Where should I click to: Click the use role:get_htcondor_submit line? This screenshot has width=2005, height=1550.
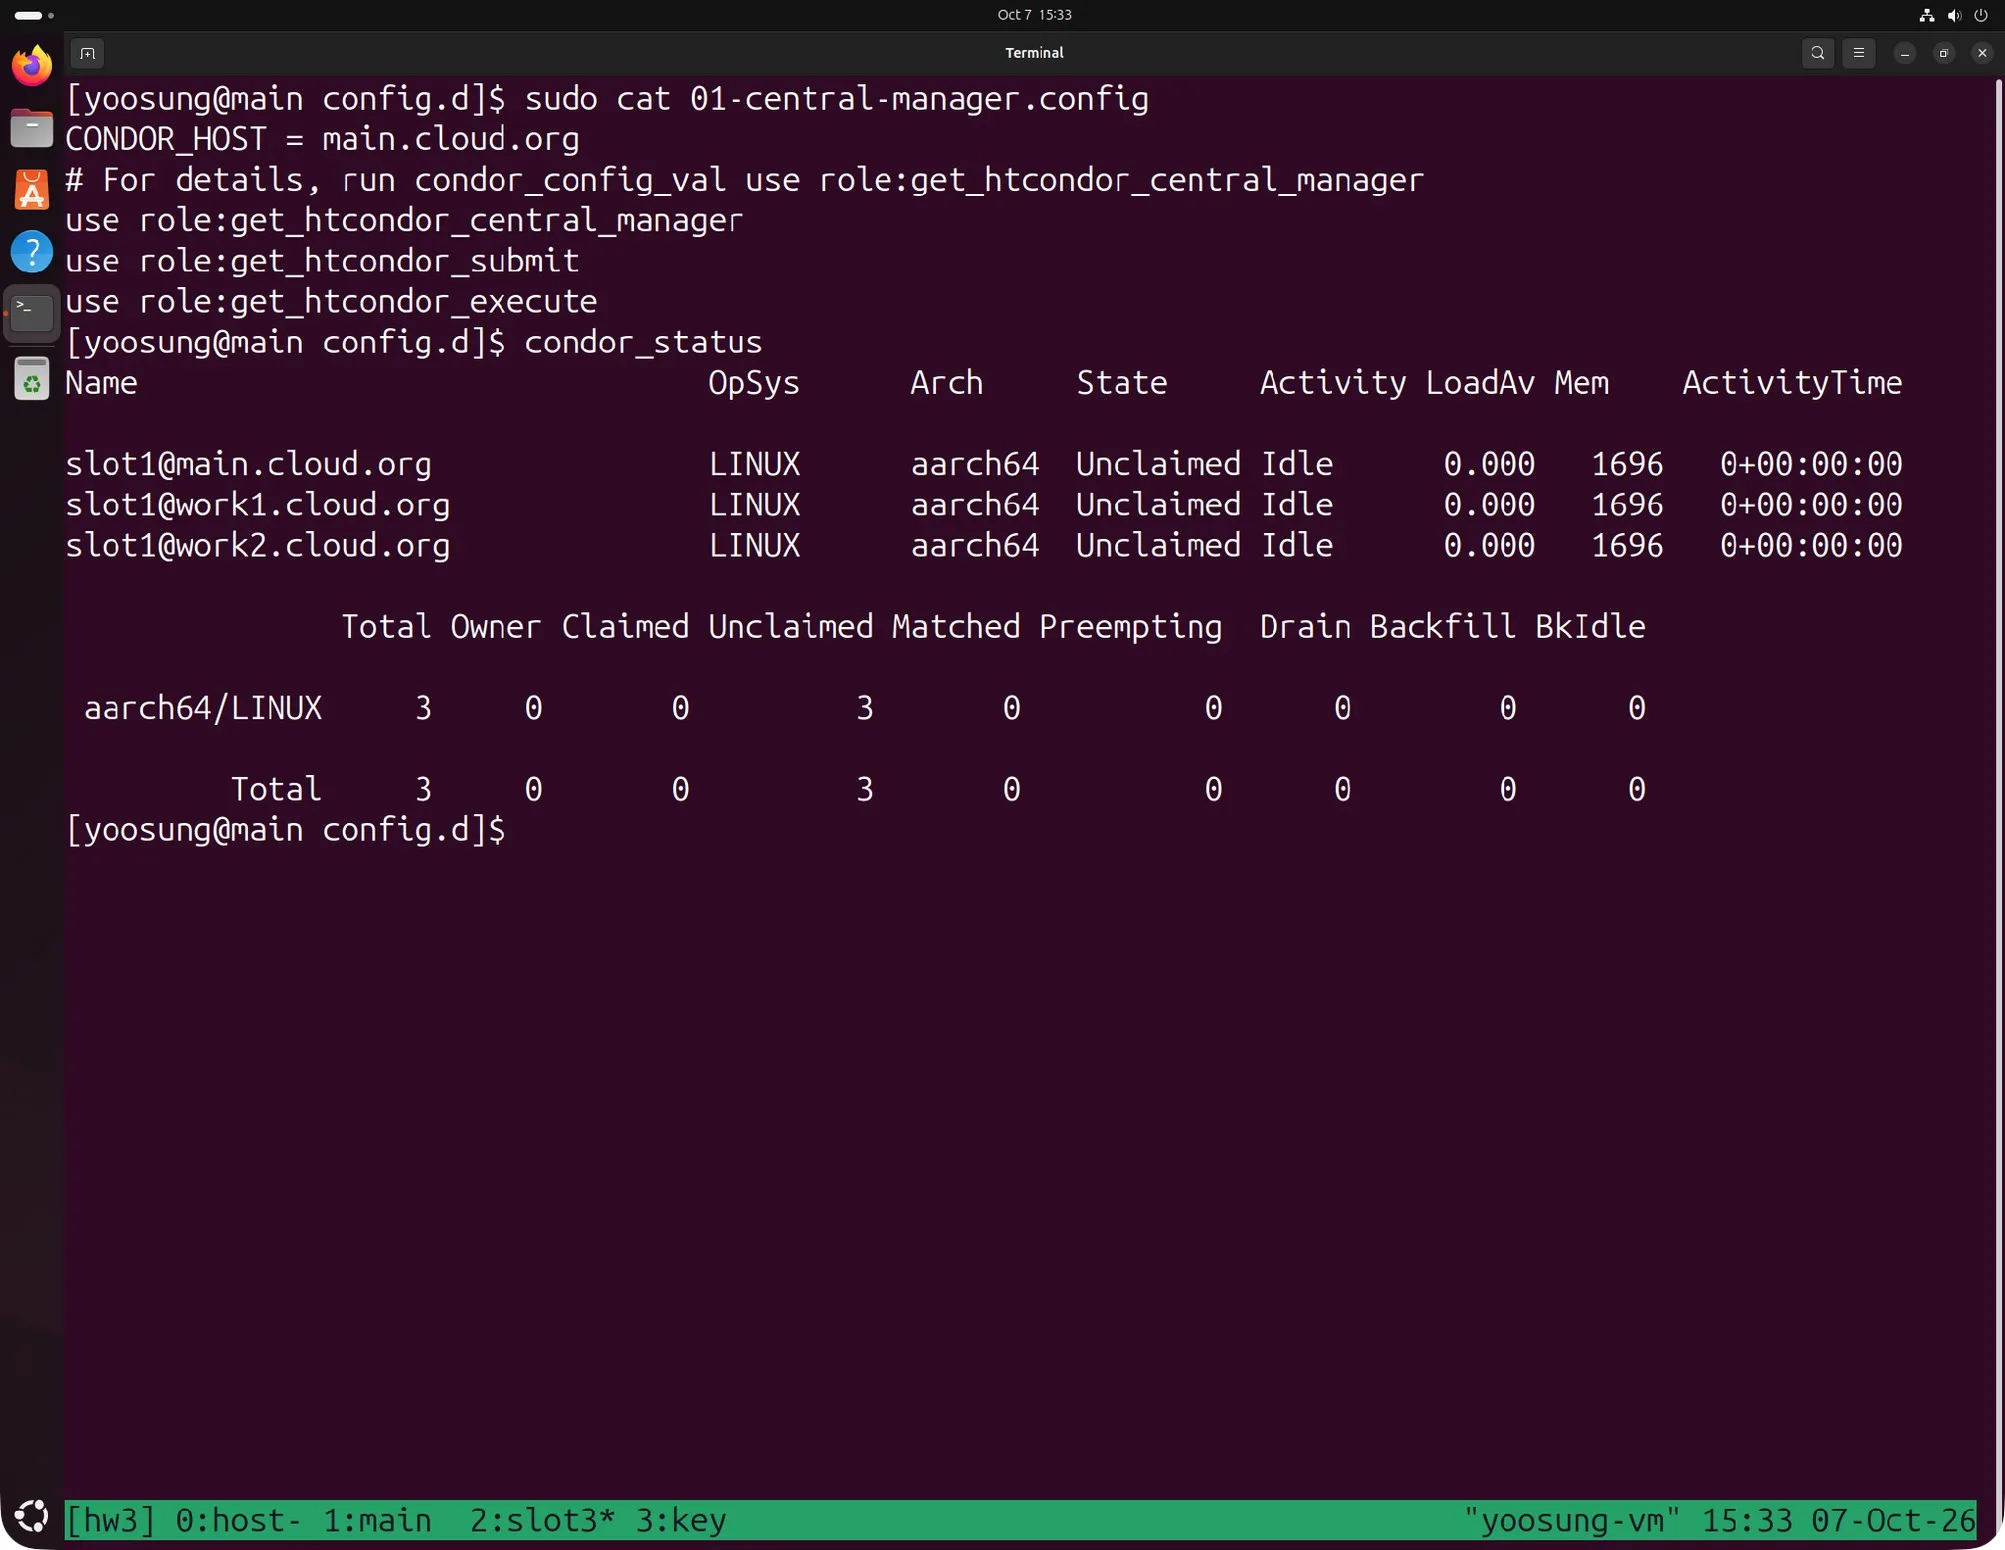[x=322, y=261]
